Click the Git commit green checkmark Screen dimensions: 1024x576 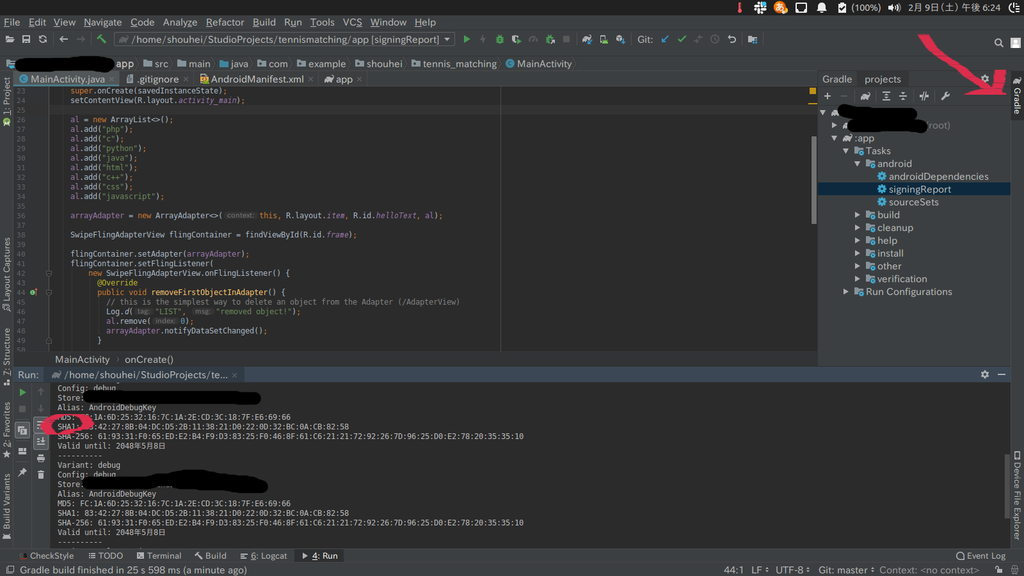(x=682, y=39)
